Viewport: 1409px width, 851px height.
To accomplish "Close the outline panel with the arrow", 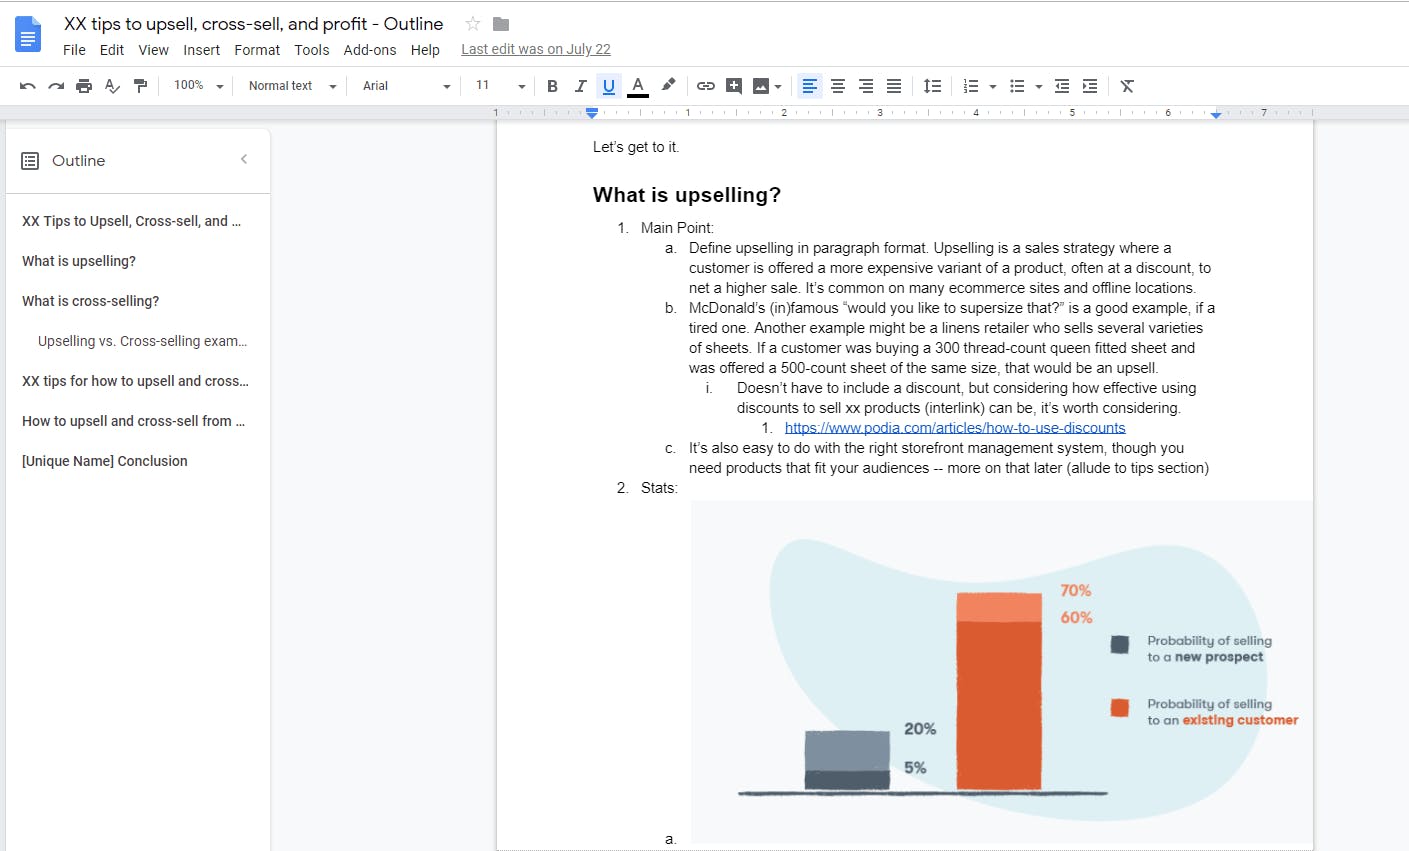I will [244, 160].
